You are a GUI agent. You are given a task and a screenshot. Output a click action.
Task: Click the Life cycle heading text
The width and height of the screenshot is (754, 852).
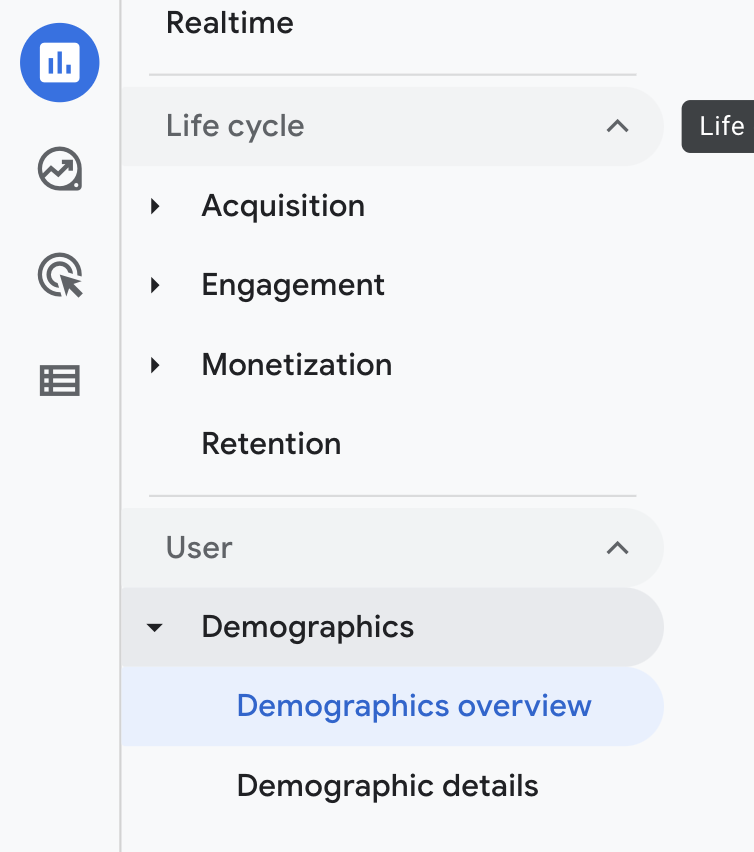pyautogui.click(x=235, y=127)
